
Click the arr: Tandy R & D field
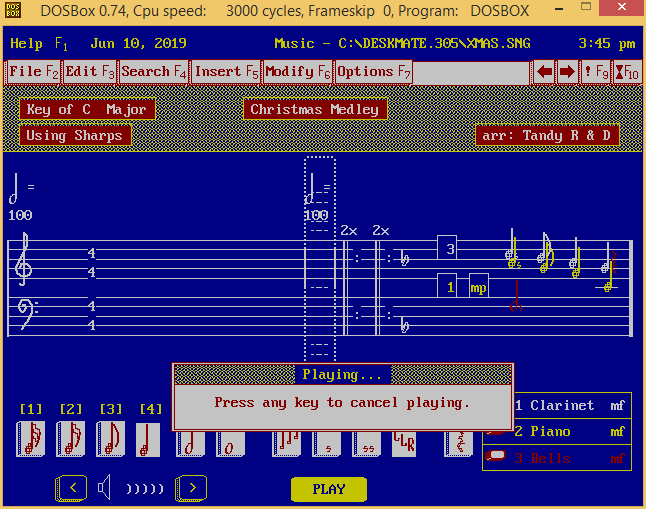coord(547,136)
